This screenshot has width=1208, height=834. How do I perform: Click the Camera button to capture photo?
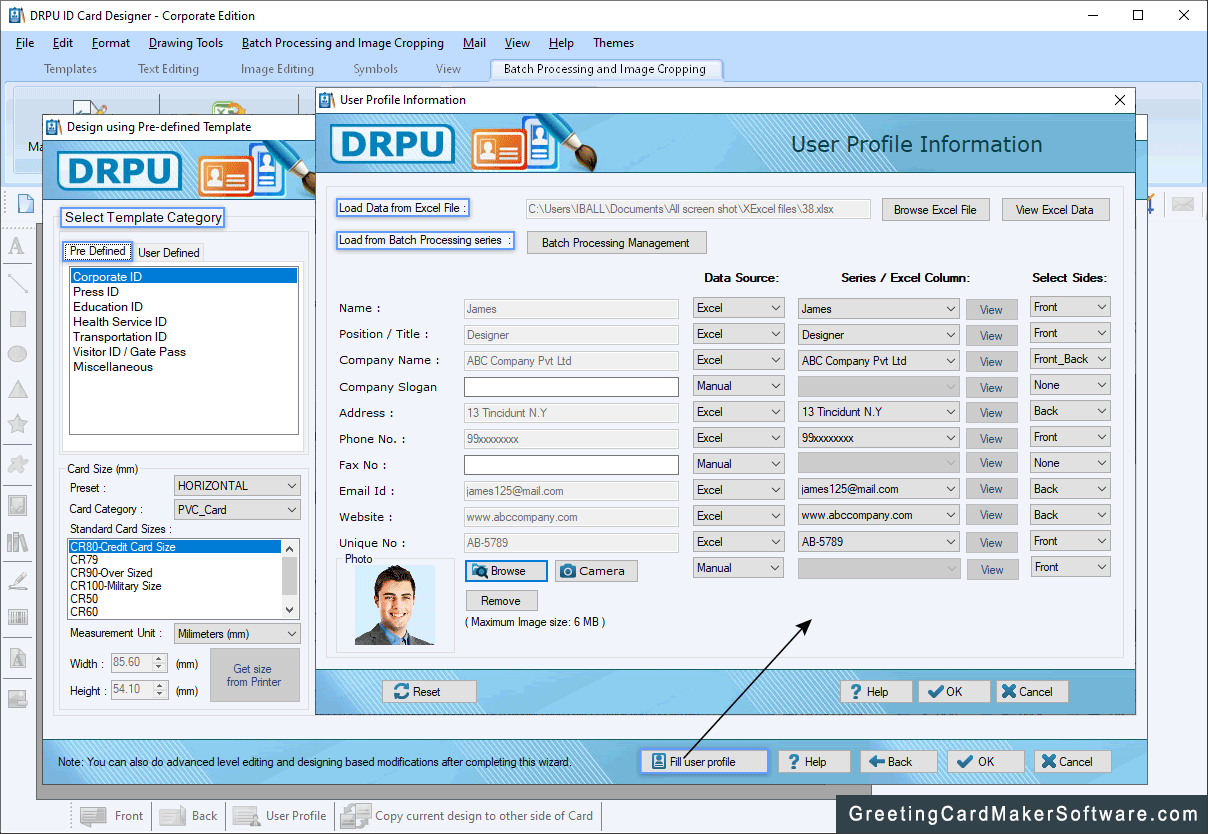596,571
